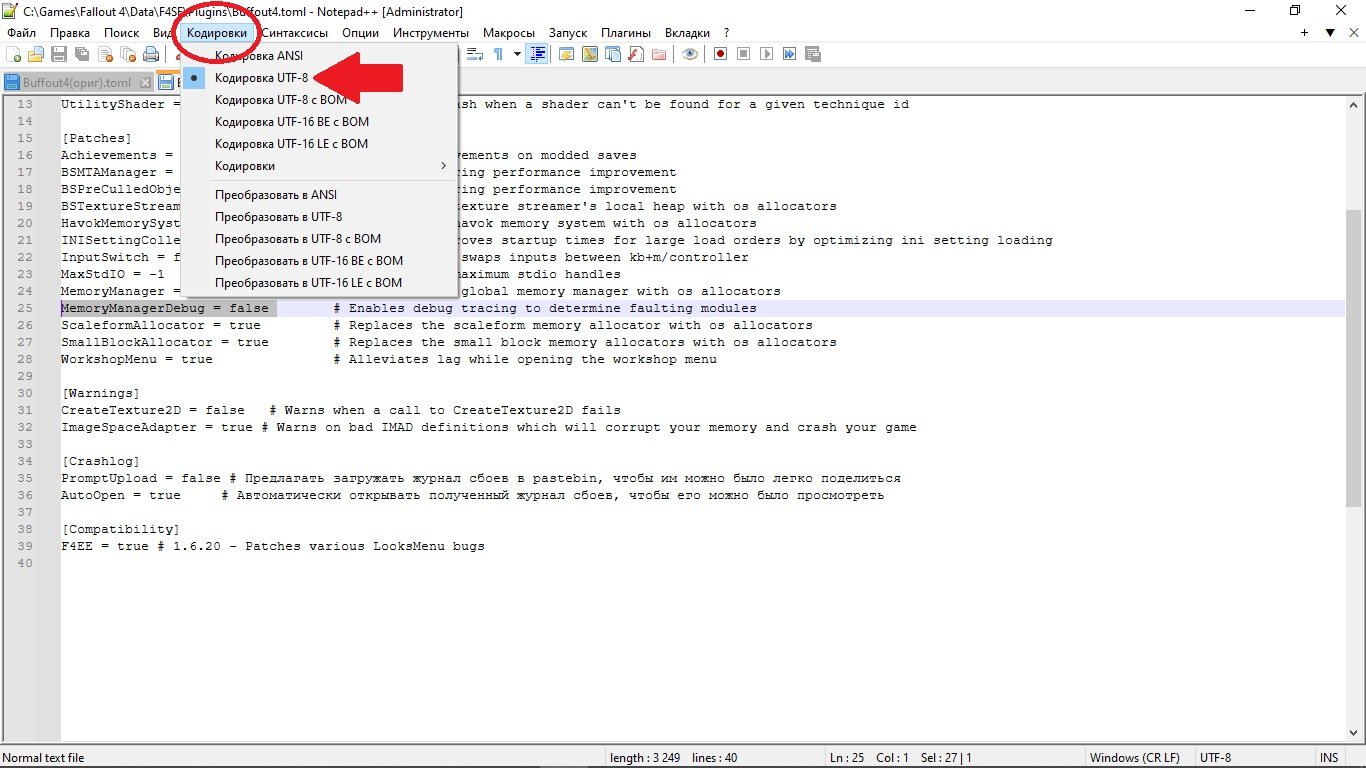Click the Print toolbar icon
The height and width of the screenshot is (768, 1366).
click(x=149, y=55)
